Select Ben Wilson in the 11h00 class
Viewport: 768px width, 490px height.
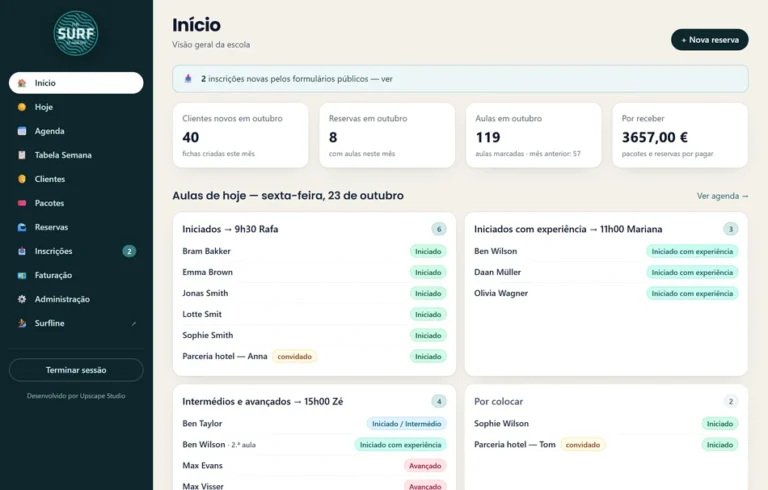495,251
